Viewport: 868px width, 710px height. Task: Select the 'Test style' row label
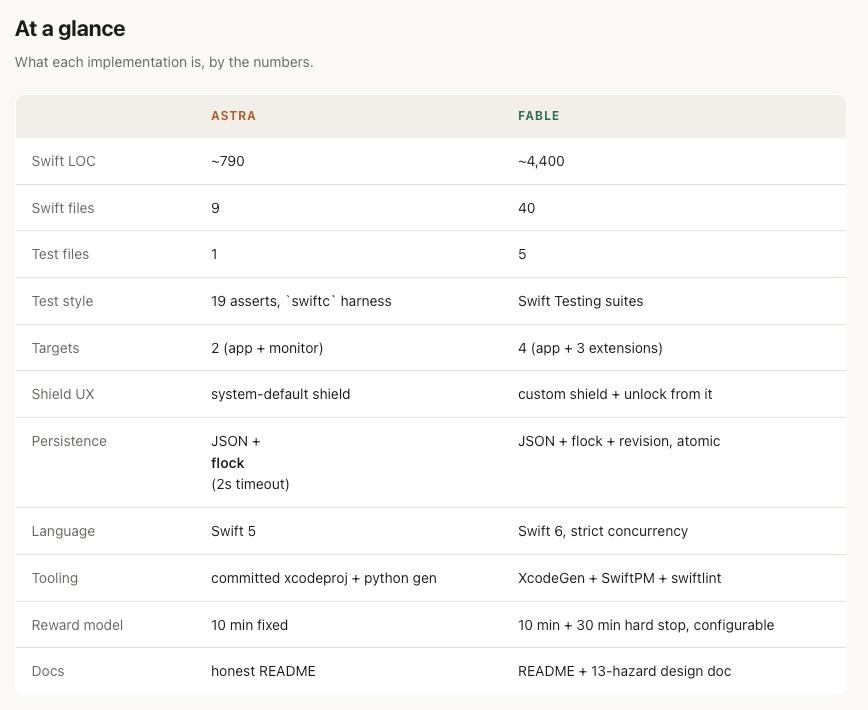62,301
